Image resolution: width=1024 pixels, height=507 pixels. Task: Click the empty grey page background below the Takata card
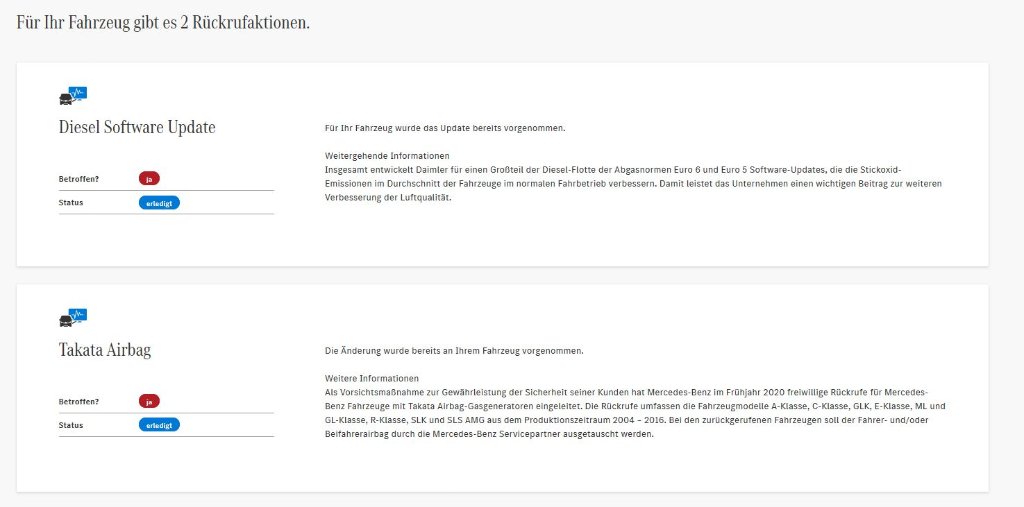tap(500, 499)
